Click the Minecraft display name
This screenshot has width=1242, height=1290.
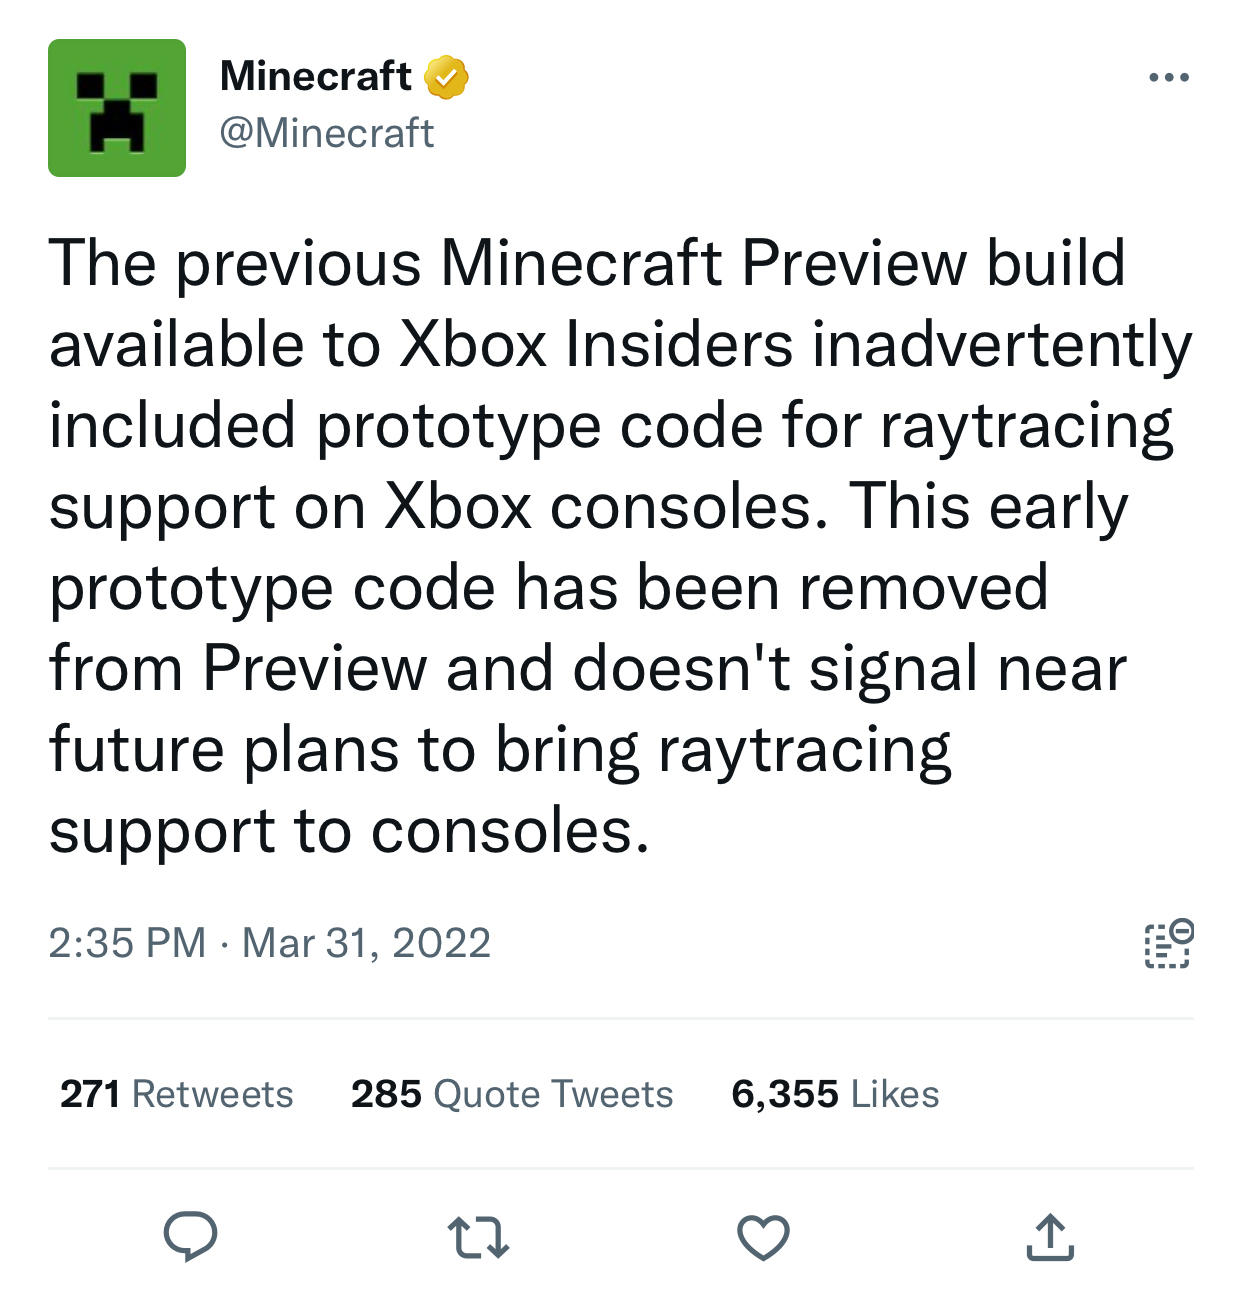tap(315, 76)
